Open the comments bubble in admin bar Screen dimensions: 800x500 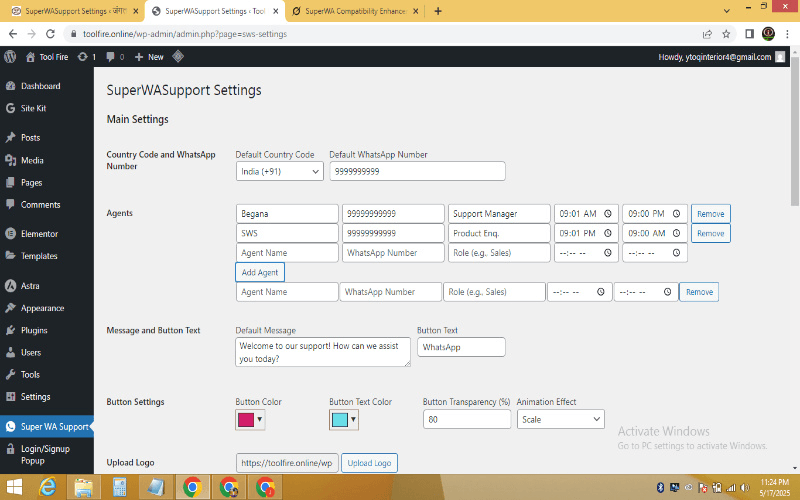pos(115,57)
